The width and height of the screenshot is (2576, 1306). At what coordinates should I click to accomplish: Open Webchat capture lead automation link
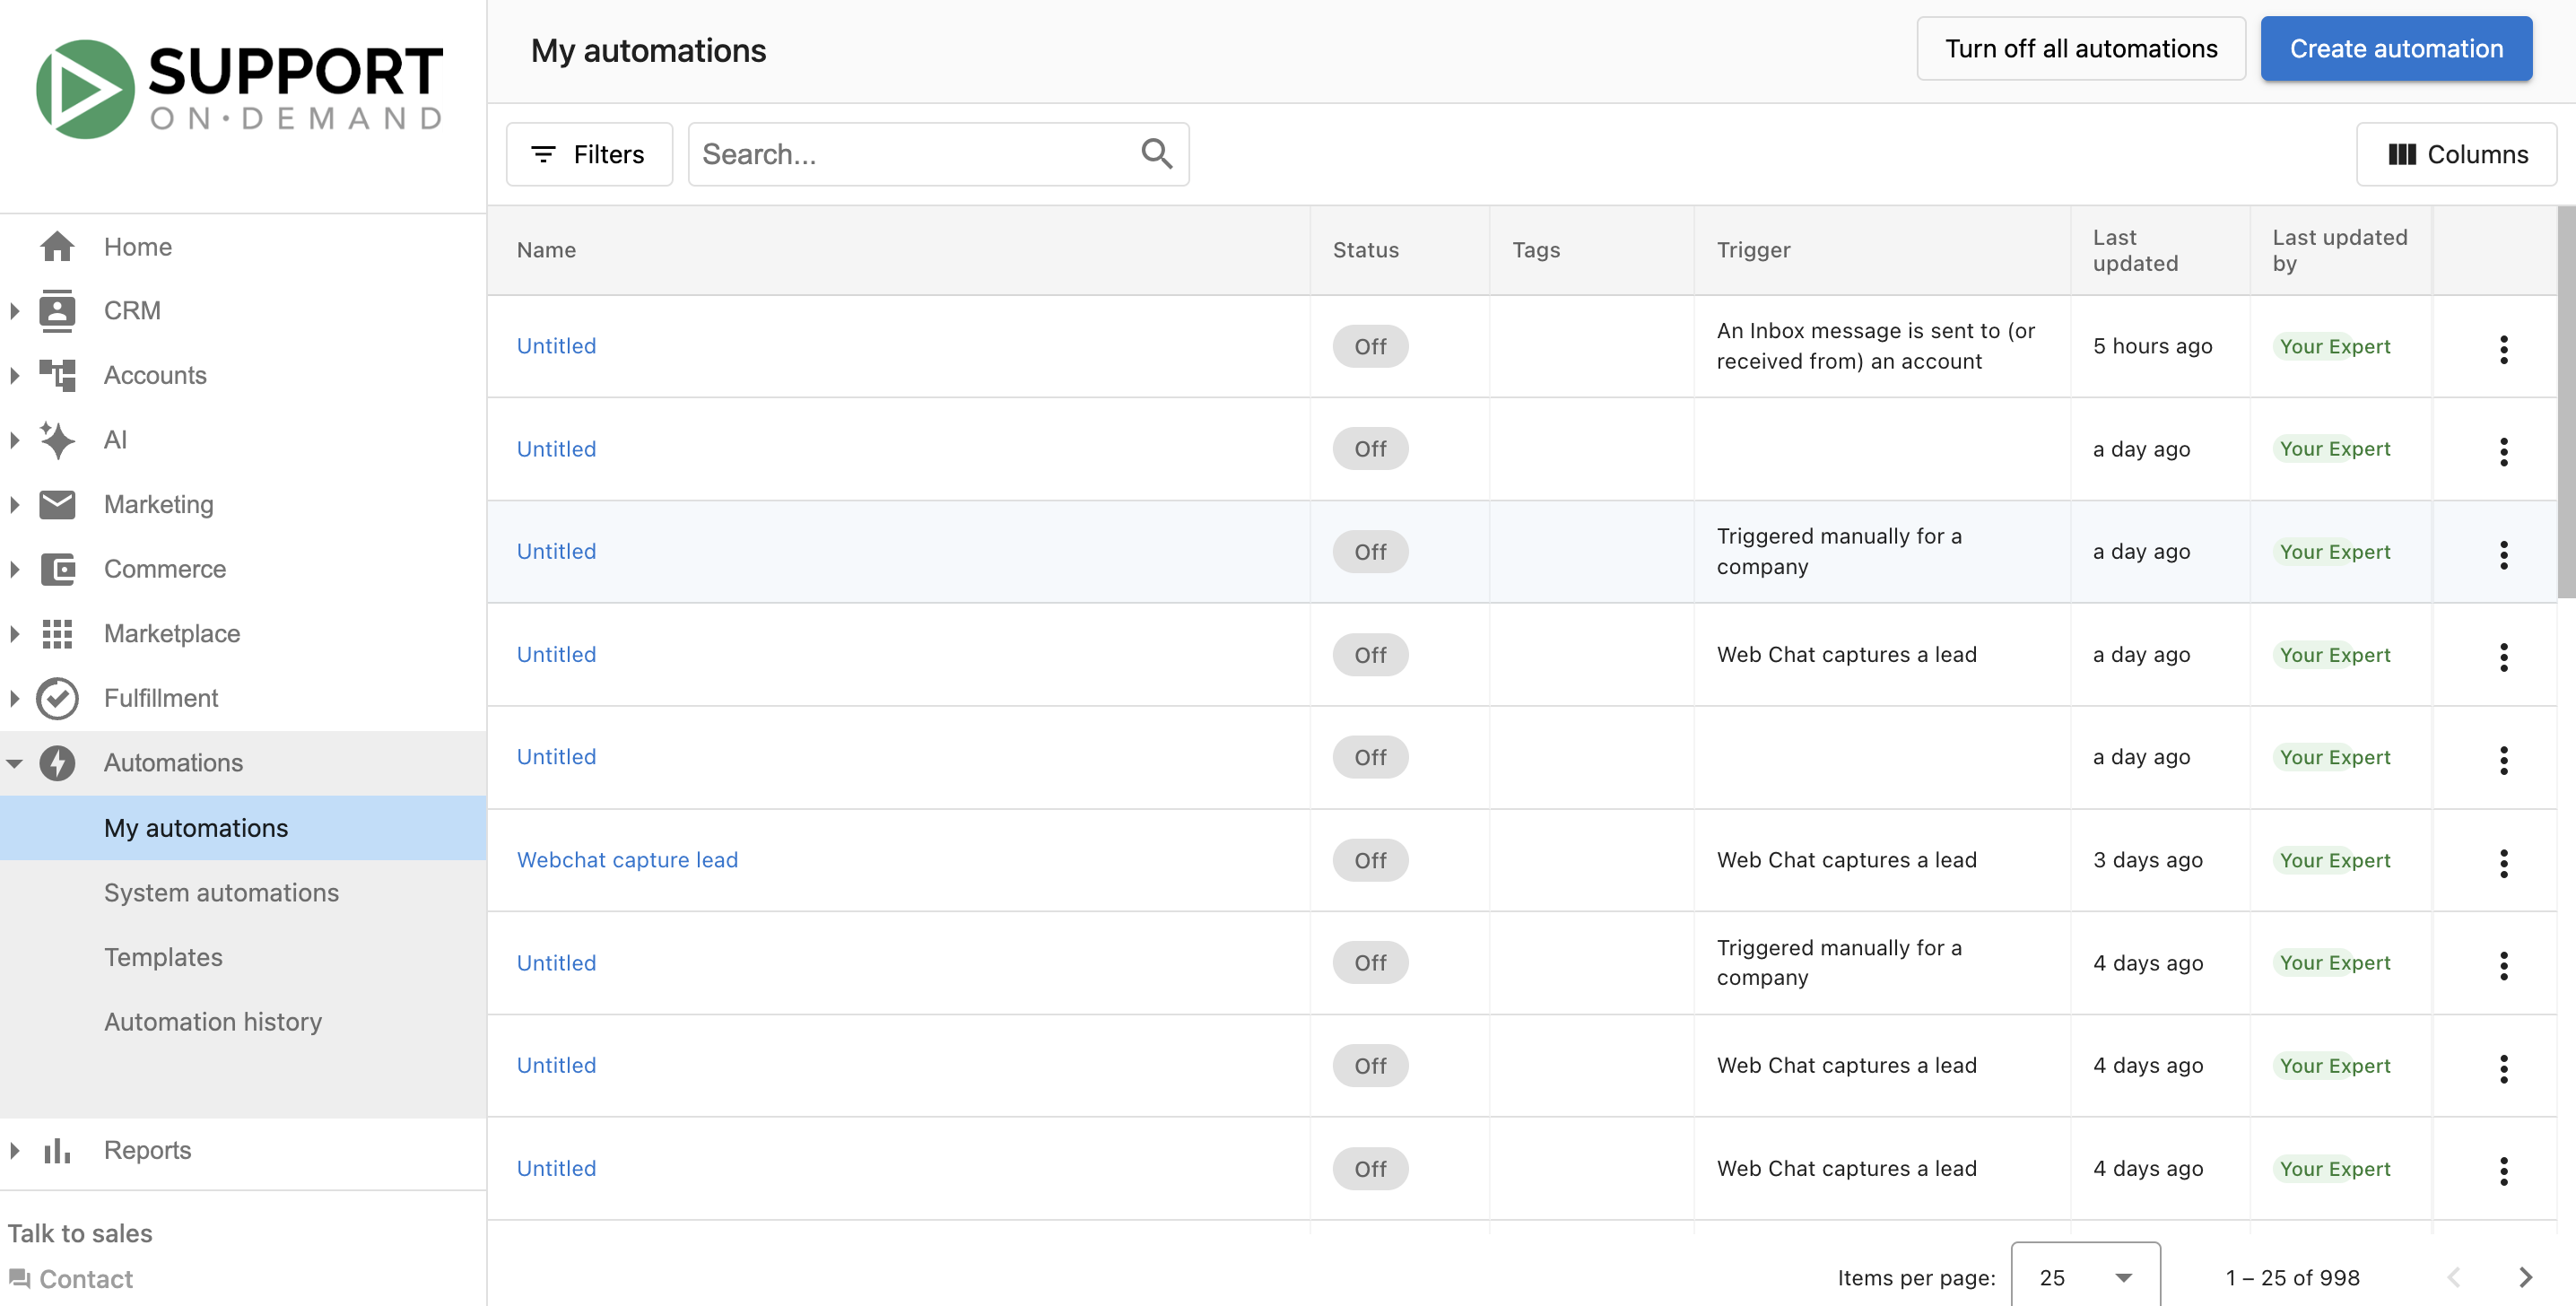(x=627, y=860)
